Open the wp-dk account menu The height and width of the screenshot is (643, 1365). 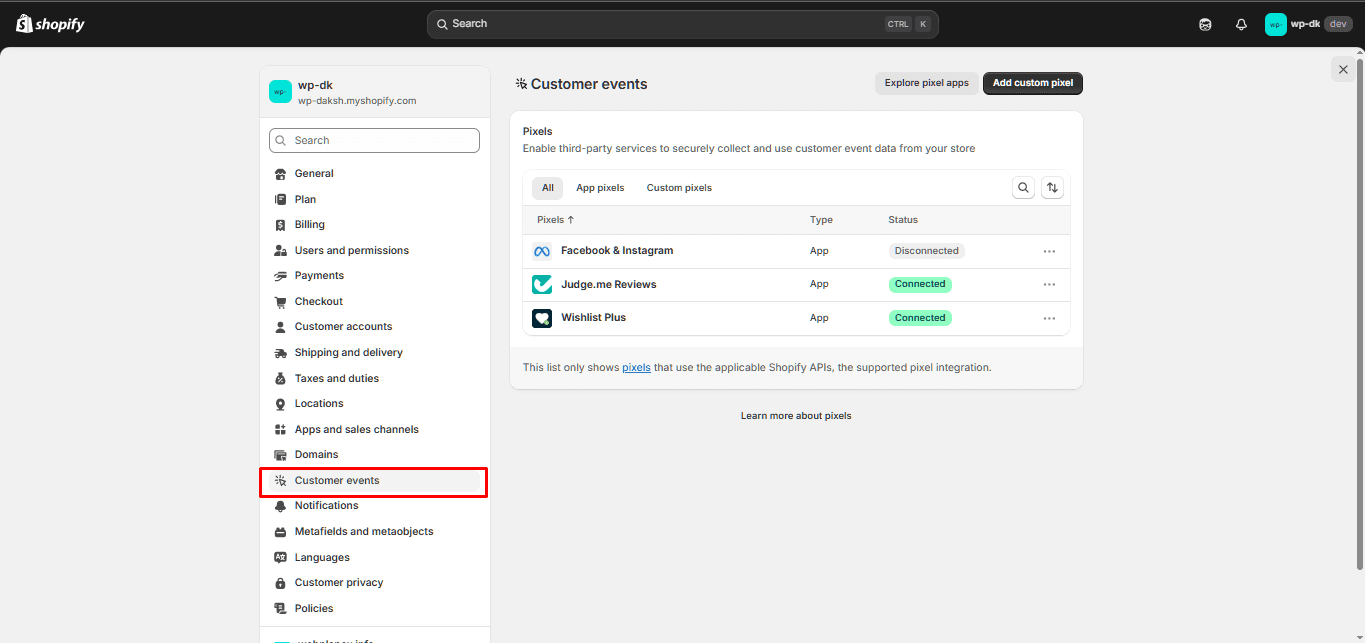tap(1308, 24)
